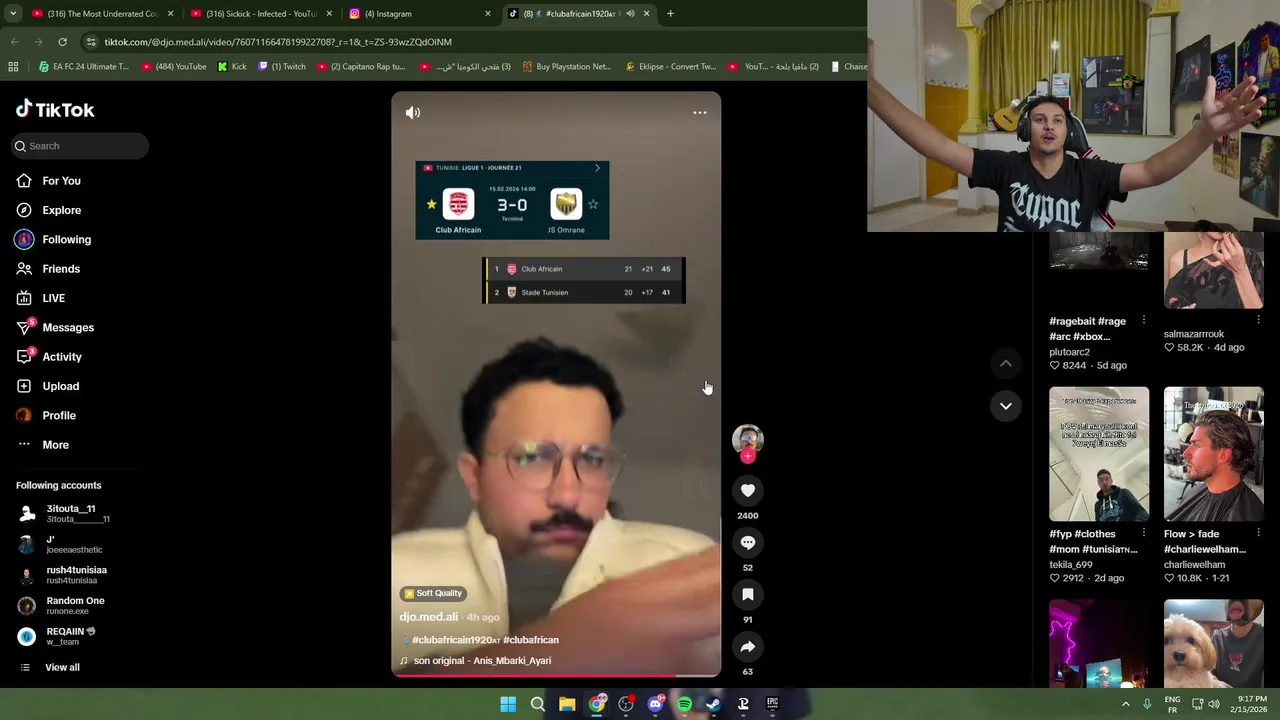This screenshot has height=720, width=1280.
Task: Open the Upload page
Action: tap(60, 386)
